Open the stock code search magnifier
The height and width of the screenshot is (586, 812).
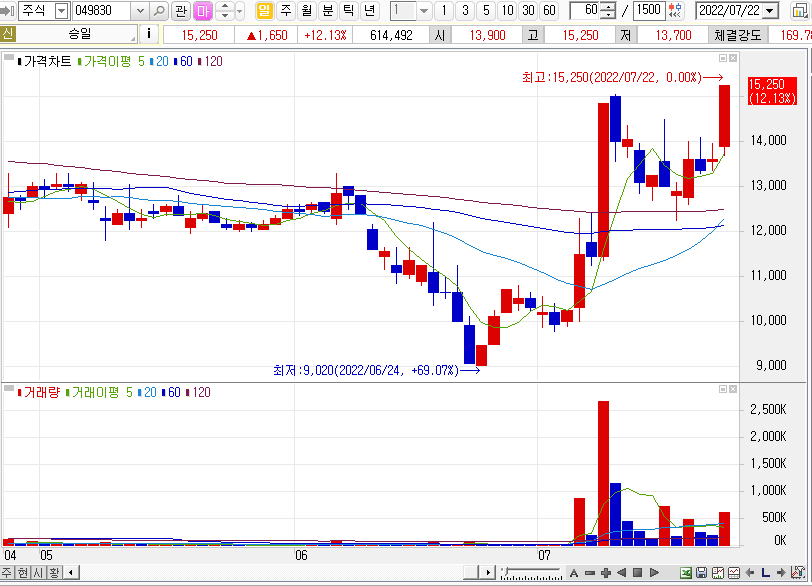tap(160, 10)
